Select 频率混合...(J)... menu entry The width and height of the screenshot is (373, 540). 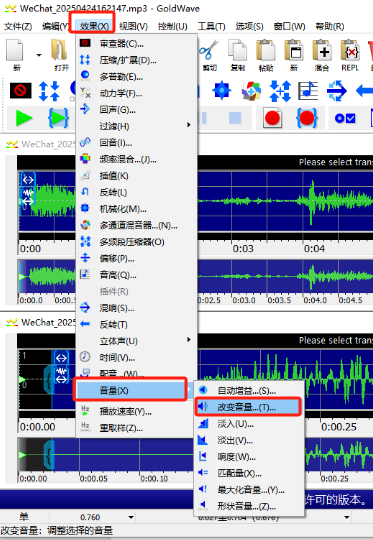(137, 159)
